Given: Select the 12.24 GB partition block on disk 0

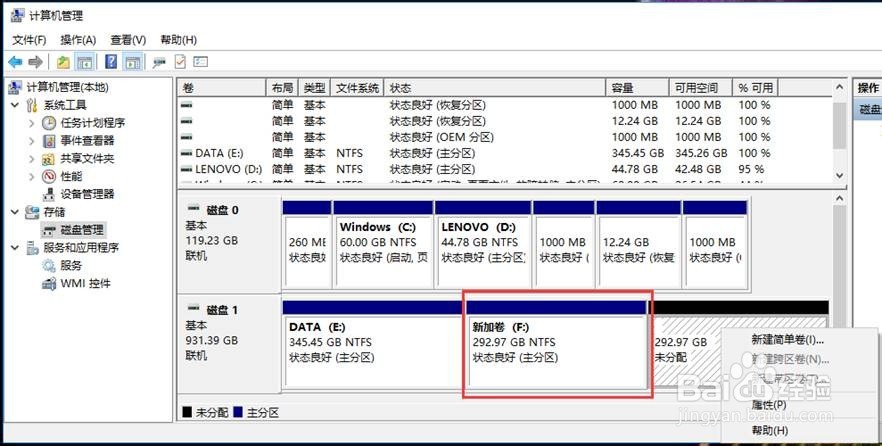Looking at the screenshot, I should point(638,243).
